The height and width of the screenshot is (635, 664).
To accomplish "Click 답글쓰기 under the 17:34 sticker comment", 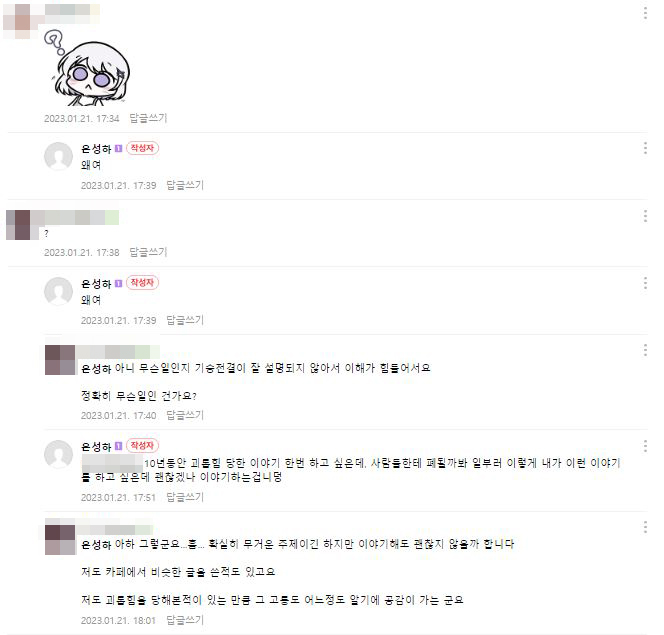I will click(148, 118).
